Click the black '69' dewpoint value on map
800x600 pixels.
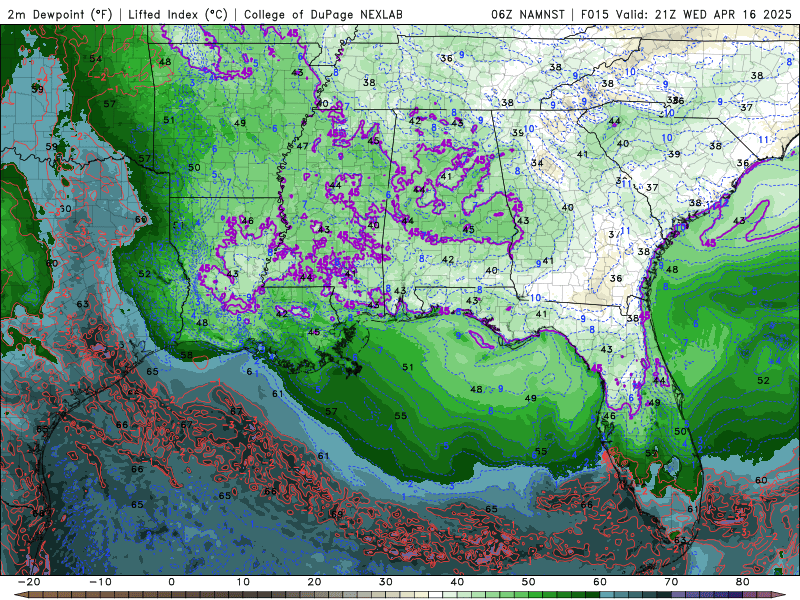click(x=337, y=514)
